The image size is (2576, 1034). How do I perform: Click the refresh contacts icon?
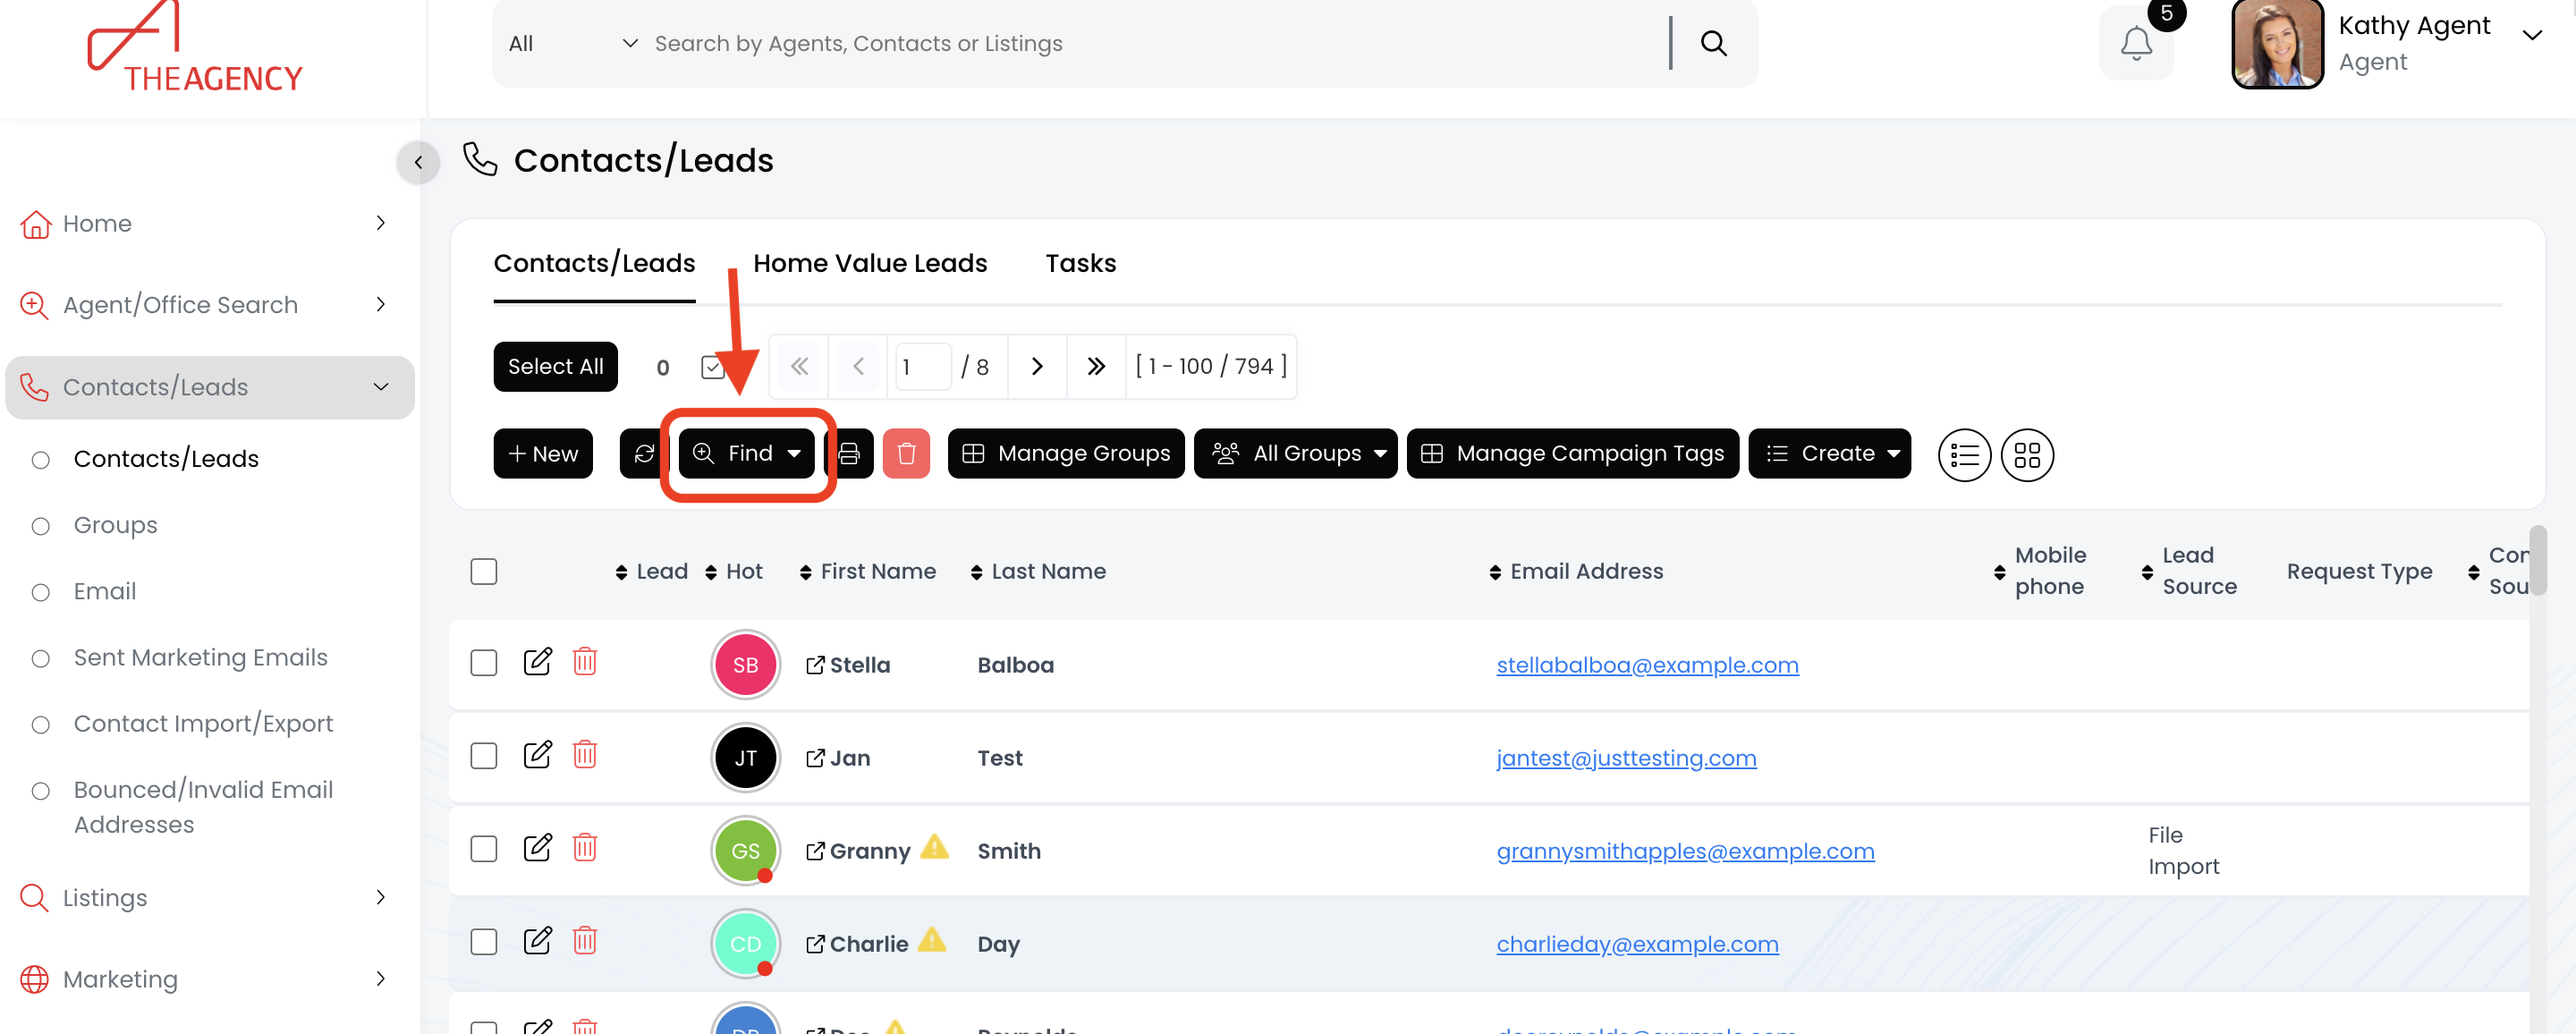[x=644, y=454]
